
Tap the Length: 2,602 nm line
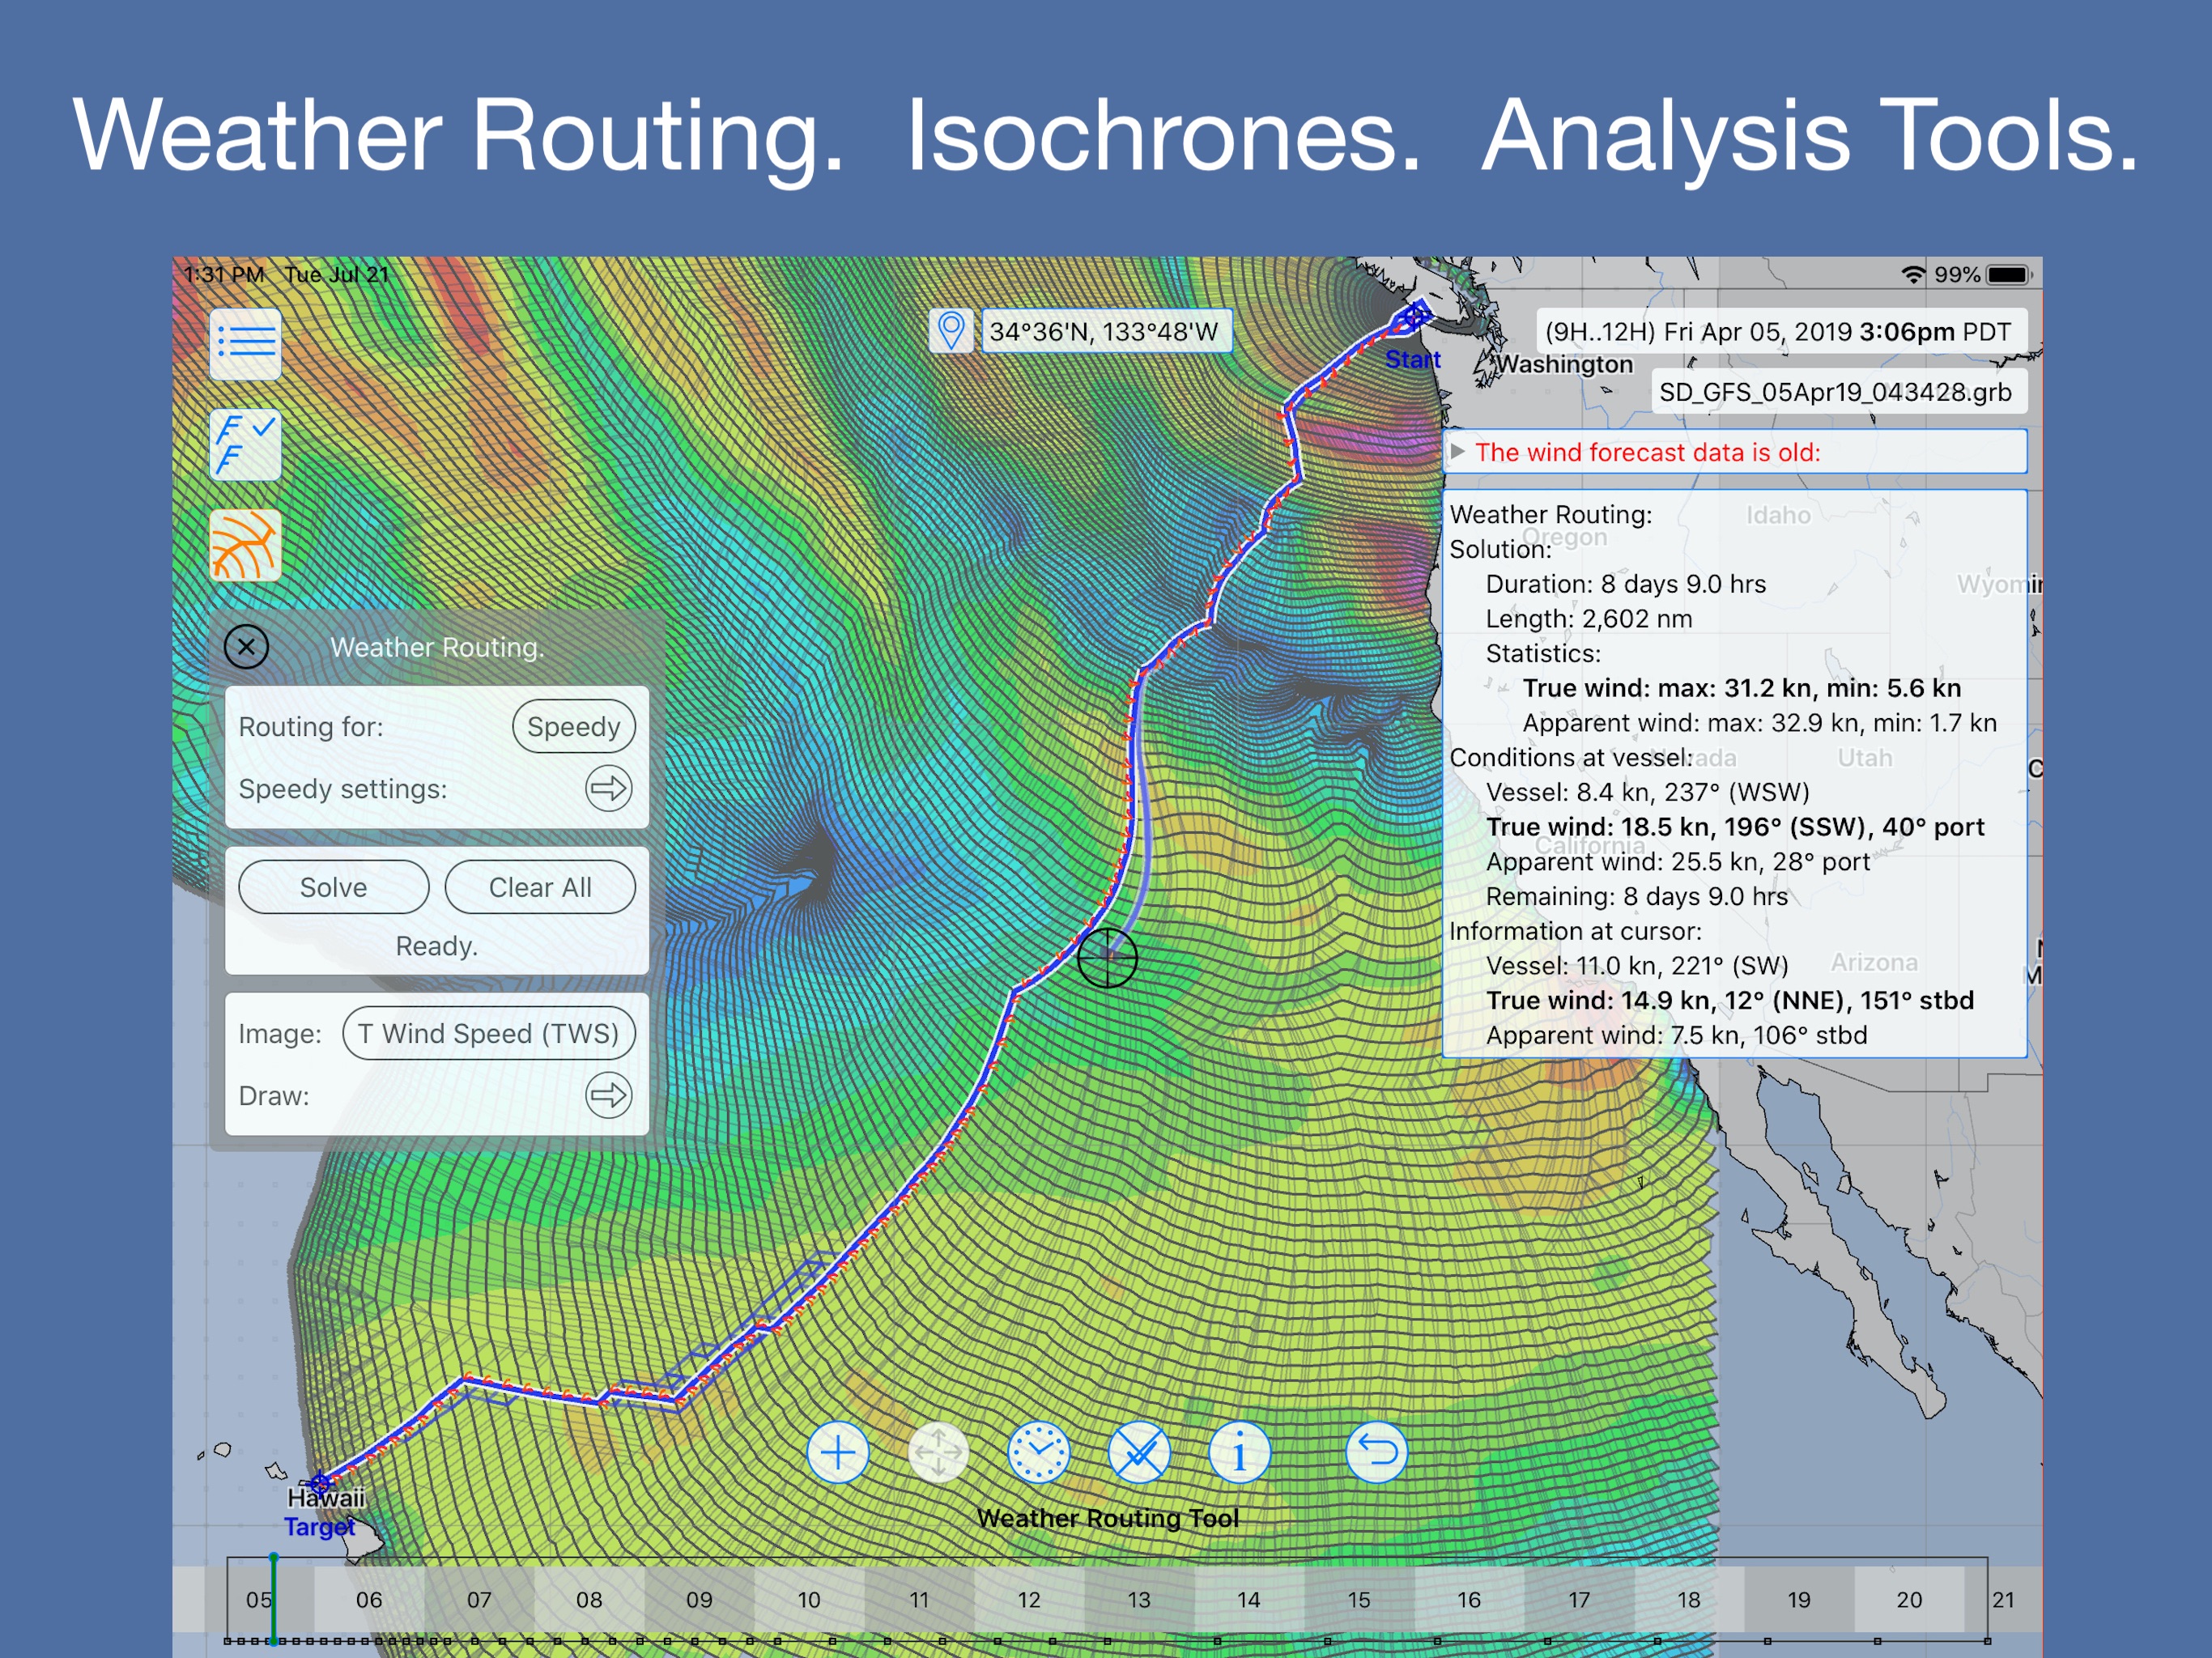1589,619
